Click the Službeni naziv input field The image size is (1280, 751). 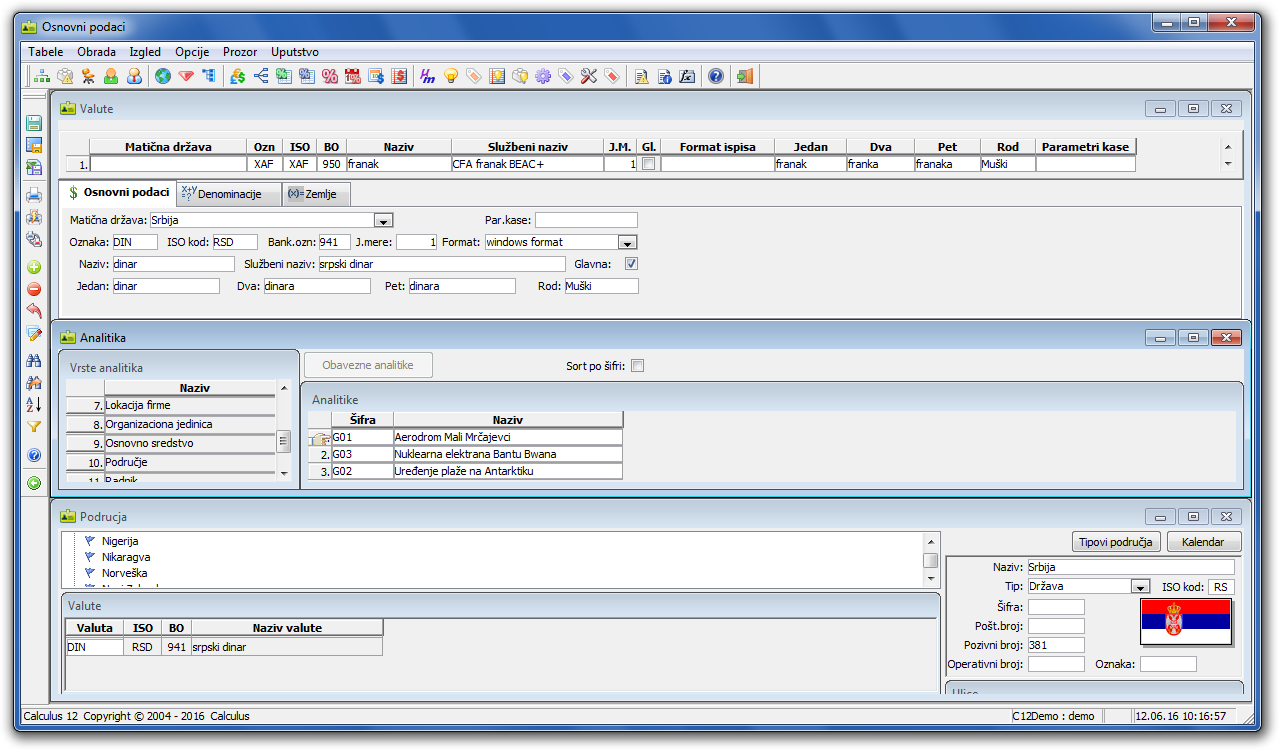[x=441, y=264]
